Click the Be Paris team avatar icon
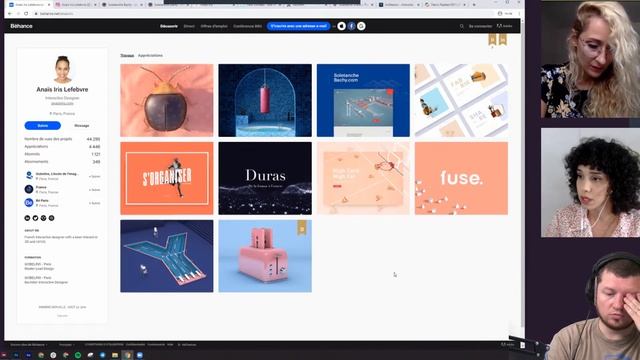This screenshot has height=360, width=640. (x=29, y=202)
